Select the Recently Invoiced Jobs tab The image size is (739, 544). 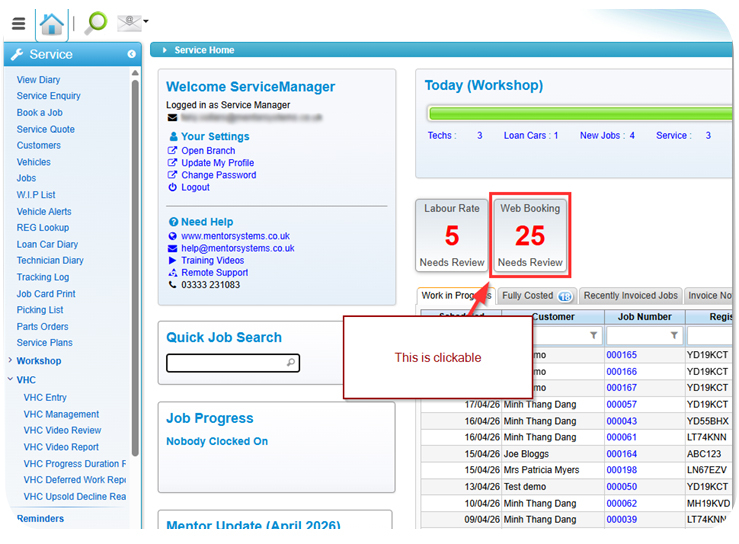tap(631, 296)
